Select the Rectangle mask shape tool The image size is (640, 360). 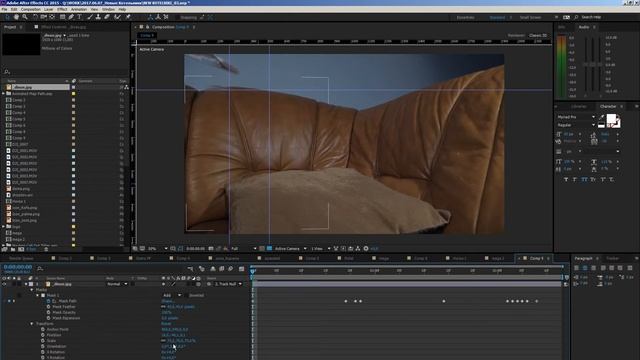[x=62, y=17]
